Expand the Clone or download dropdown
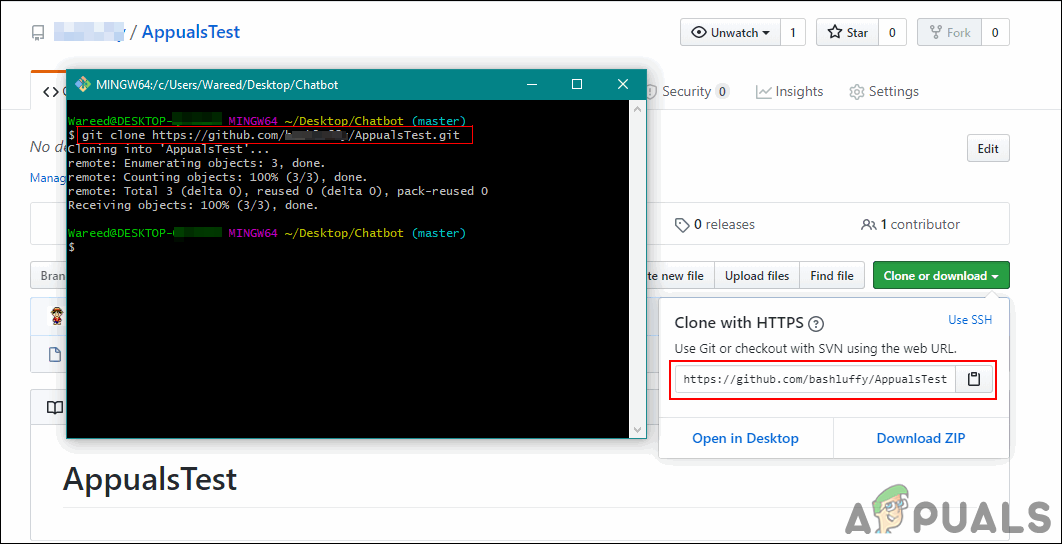1062x544 pixels. [x=940, y=276]
